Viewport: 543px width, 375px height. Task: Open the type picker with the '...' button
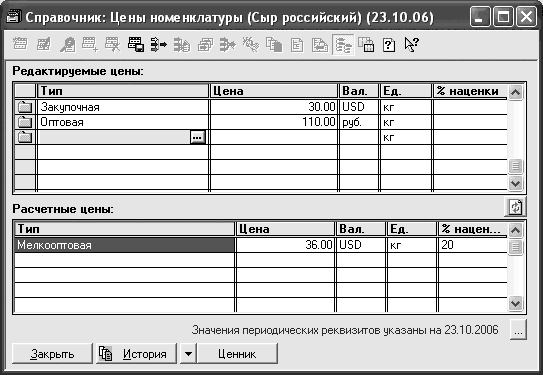[x=197, y=137]
